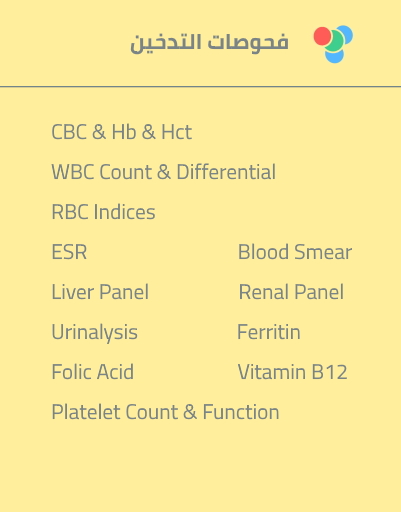The width and height of the screenshot is (401, 512).
Task: Click the Arabic heading فحوصات التدخين
Action: pyautogui.click(x=209, y=42)
